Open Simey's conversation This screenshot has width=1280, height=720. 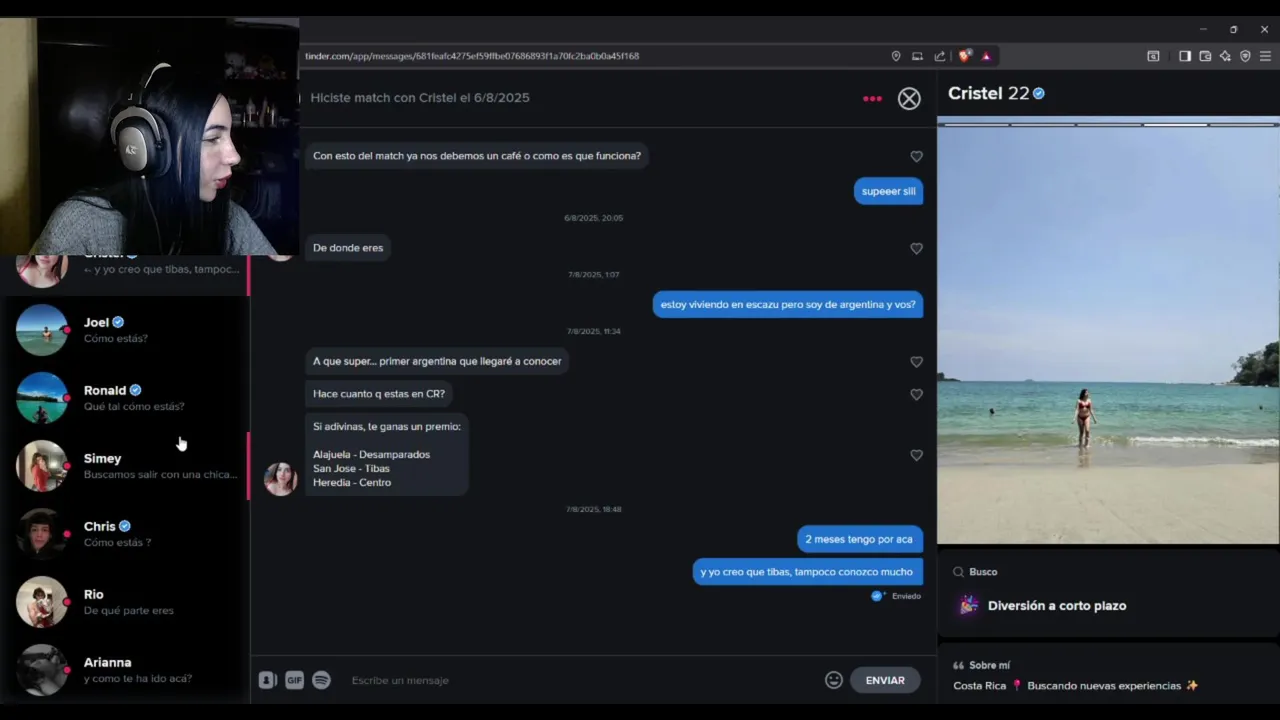click(x=125, y=466)
